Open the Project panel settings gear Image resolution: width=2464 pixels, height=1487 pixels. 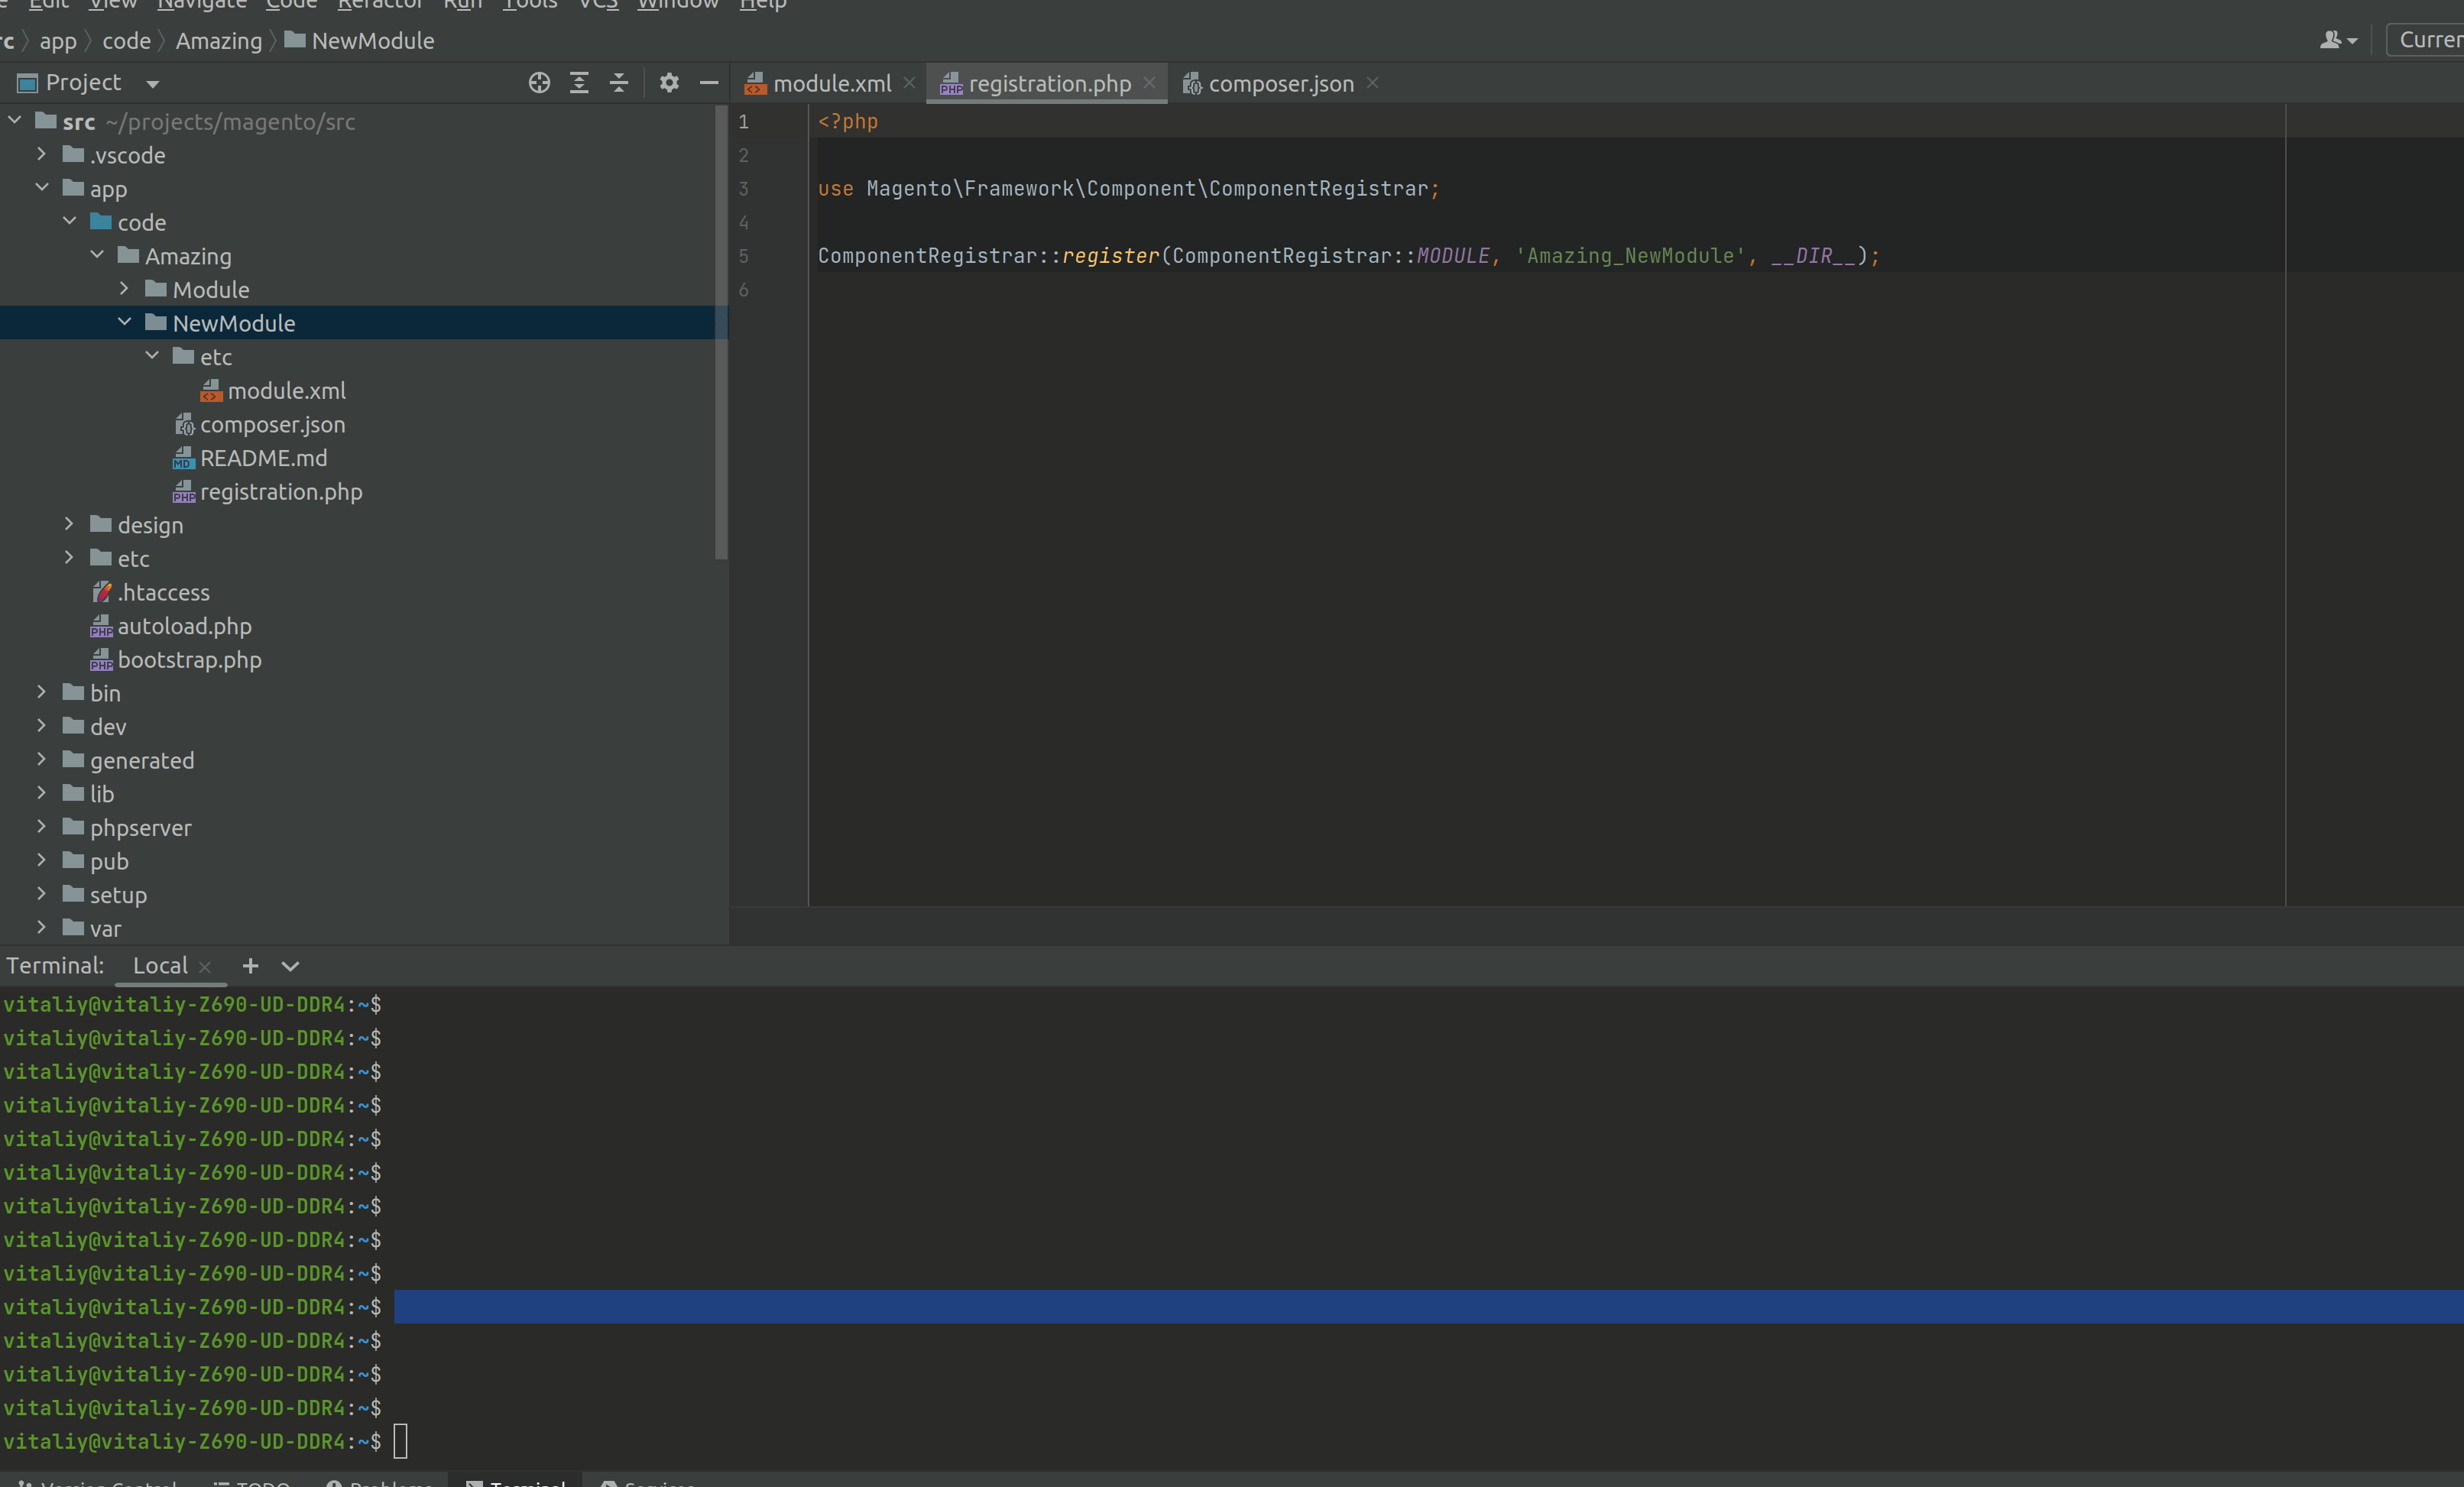(669, 83)
